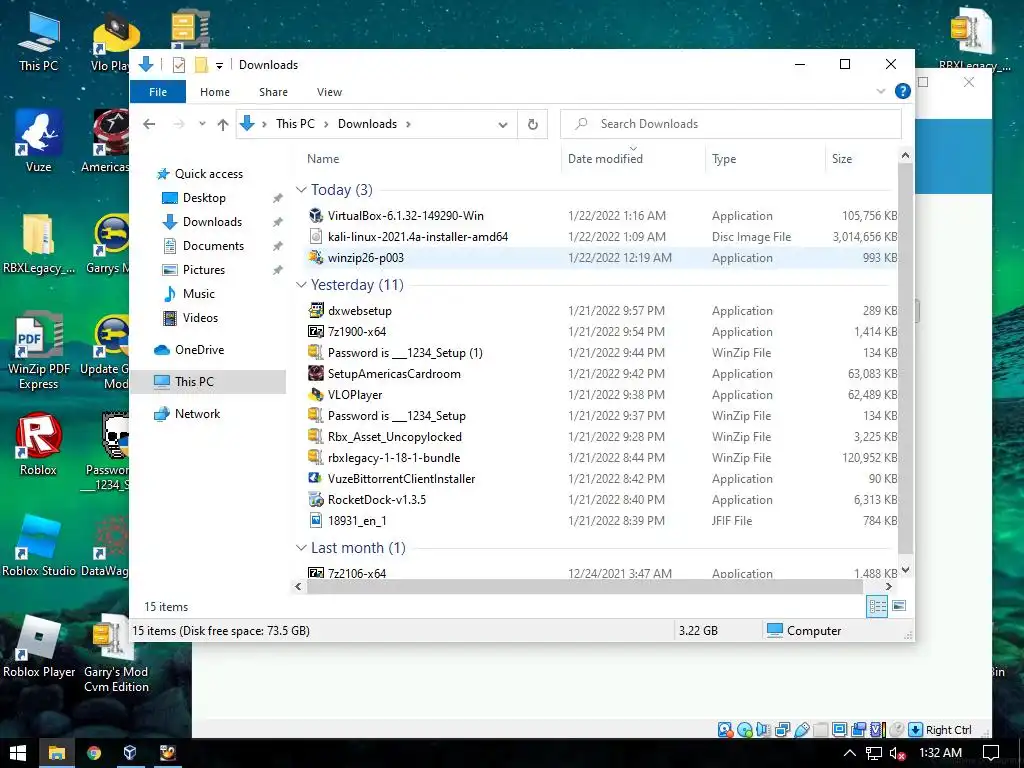Switch to large icons view
This screenshot has width=1024, height=768.
tap(899, 606)
